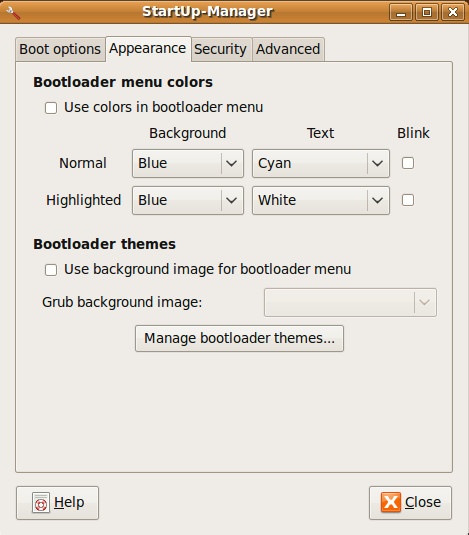Click the orange X Close icon

[x=391, y=502]
